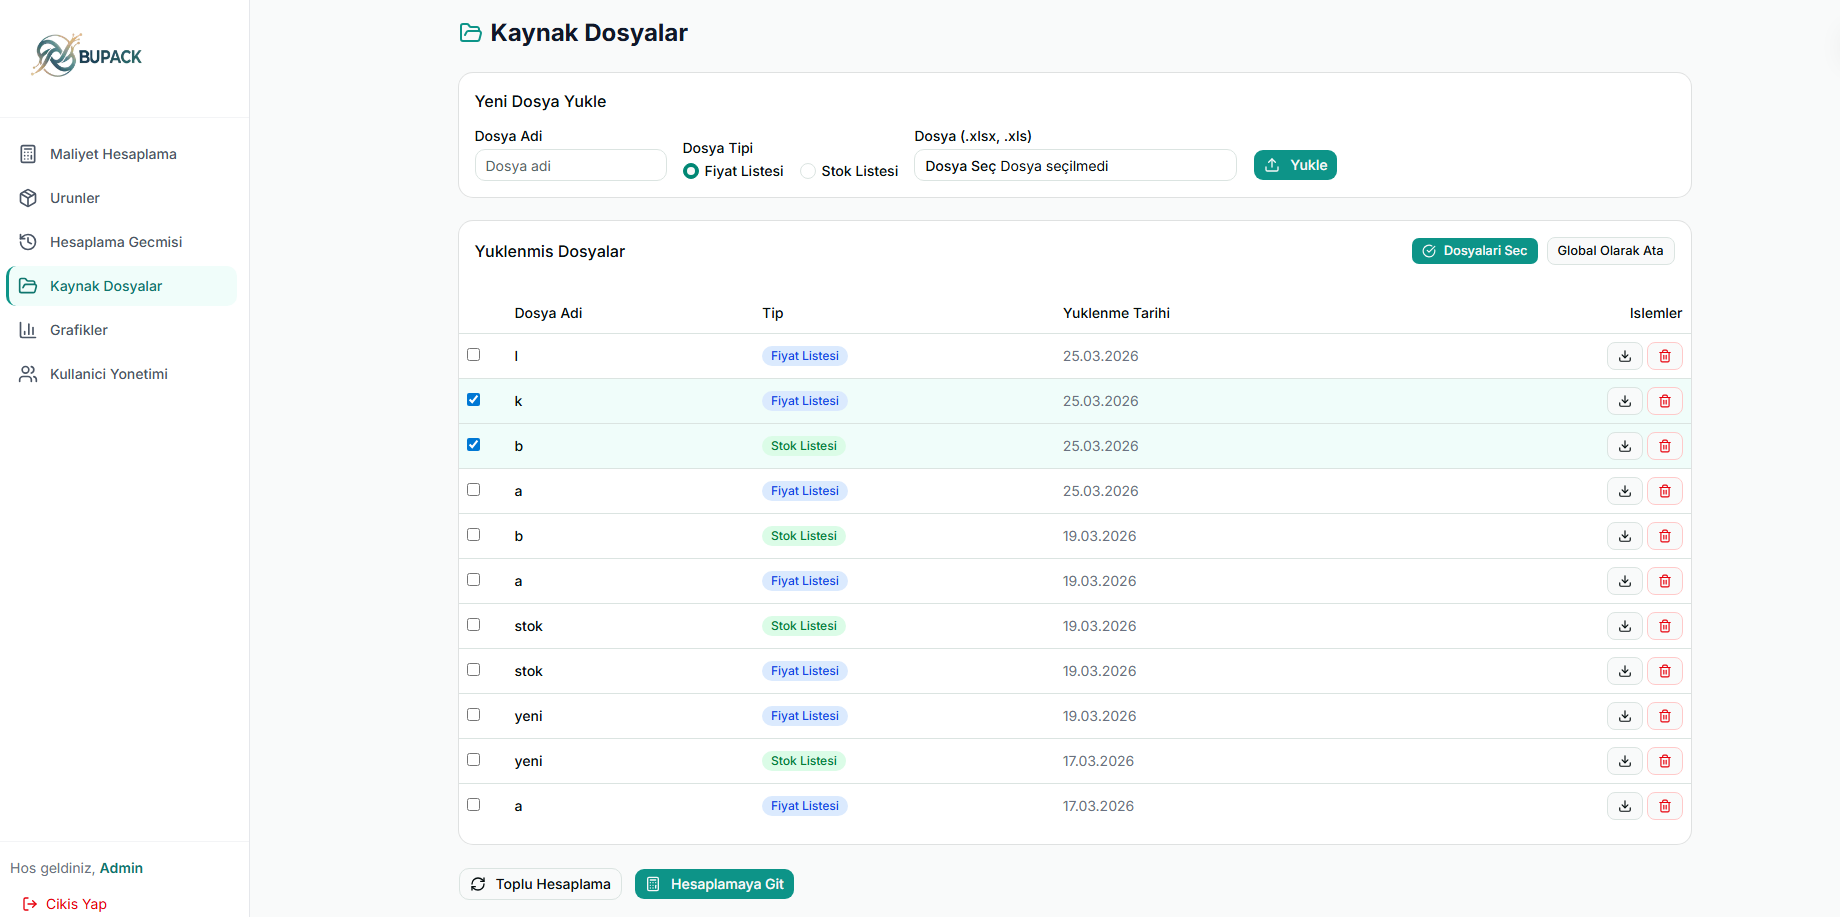Delete the checked file 'k'
1840x917 pixels.
point(1664,401)
